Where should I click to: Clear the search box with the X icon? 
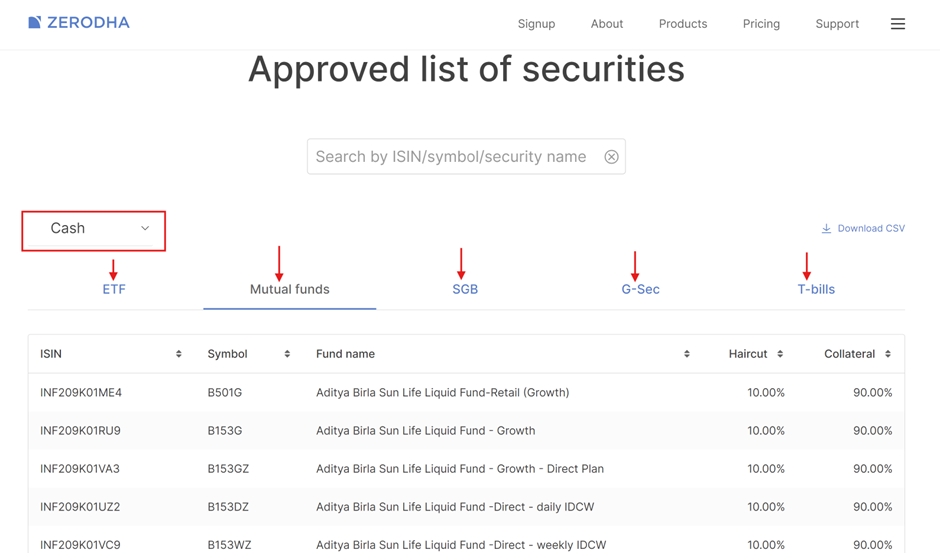pos(611,157)
